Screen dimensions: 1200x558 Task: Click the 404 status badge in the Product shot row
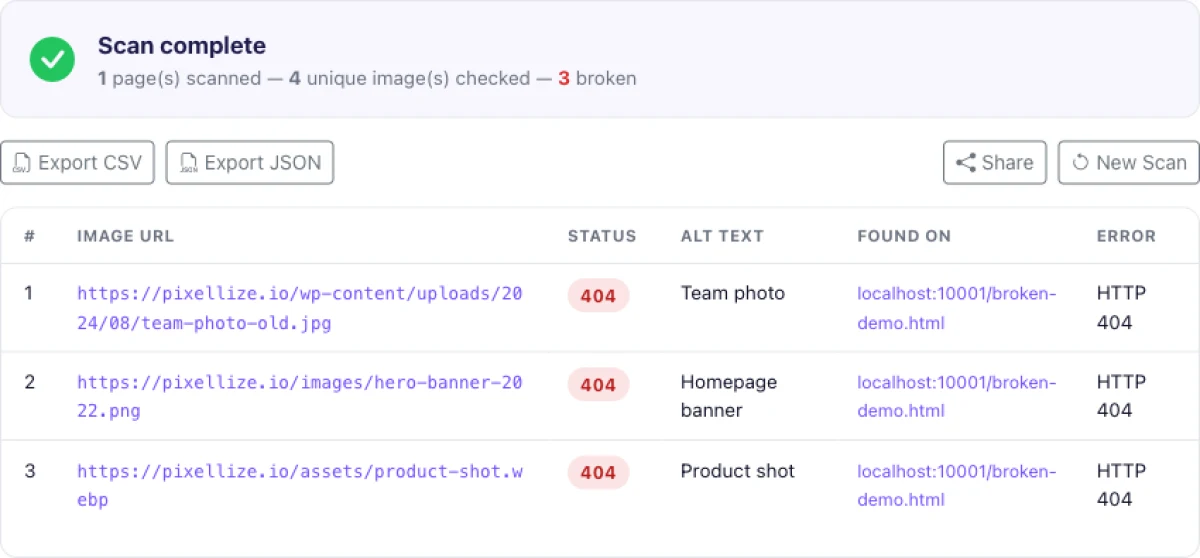598,473
